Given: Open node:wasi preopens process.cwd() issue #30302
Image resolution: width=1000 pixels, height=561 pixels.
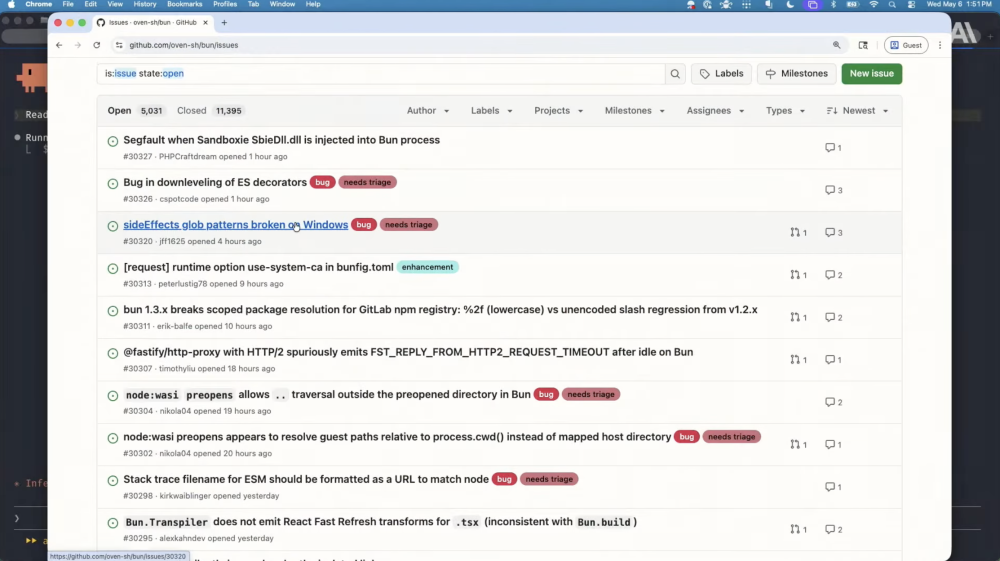Looking at the screenshot, I should [397, 437].
